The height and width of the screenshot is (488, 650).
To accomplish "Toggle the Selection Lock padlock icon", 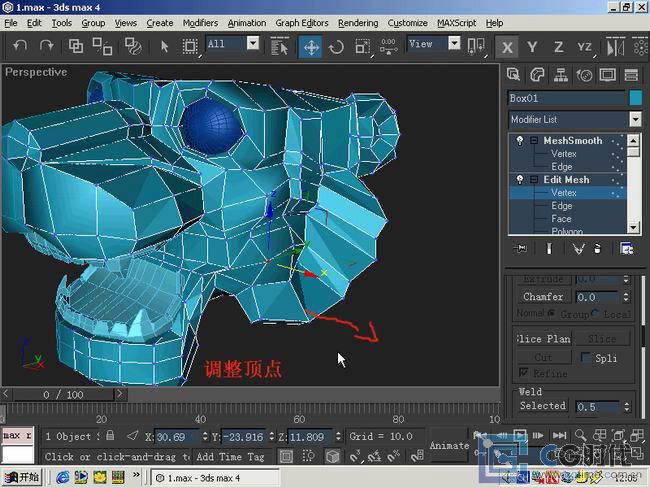I will [110, 436].
